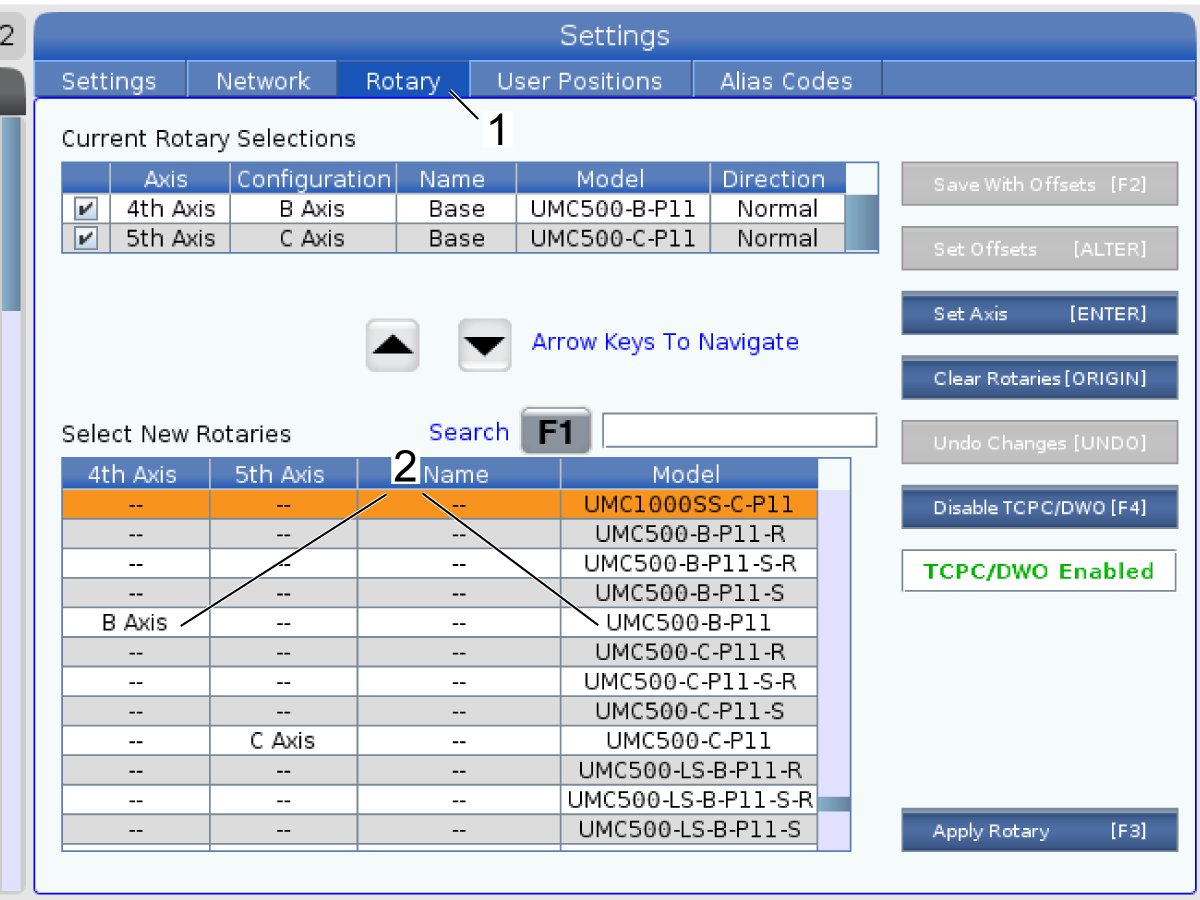Click the down arrow navigation icon
1200x900 pixels.
click(x=485, y=345)
